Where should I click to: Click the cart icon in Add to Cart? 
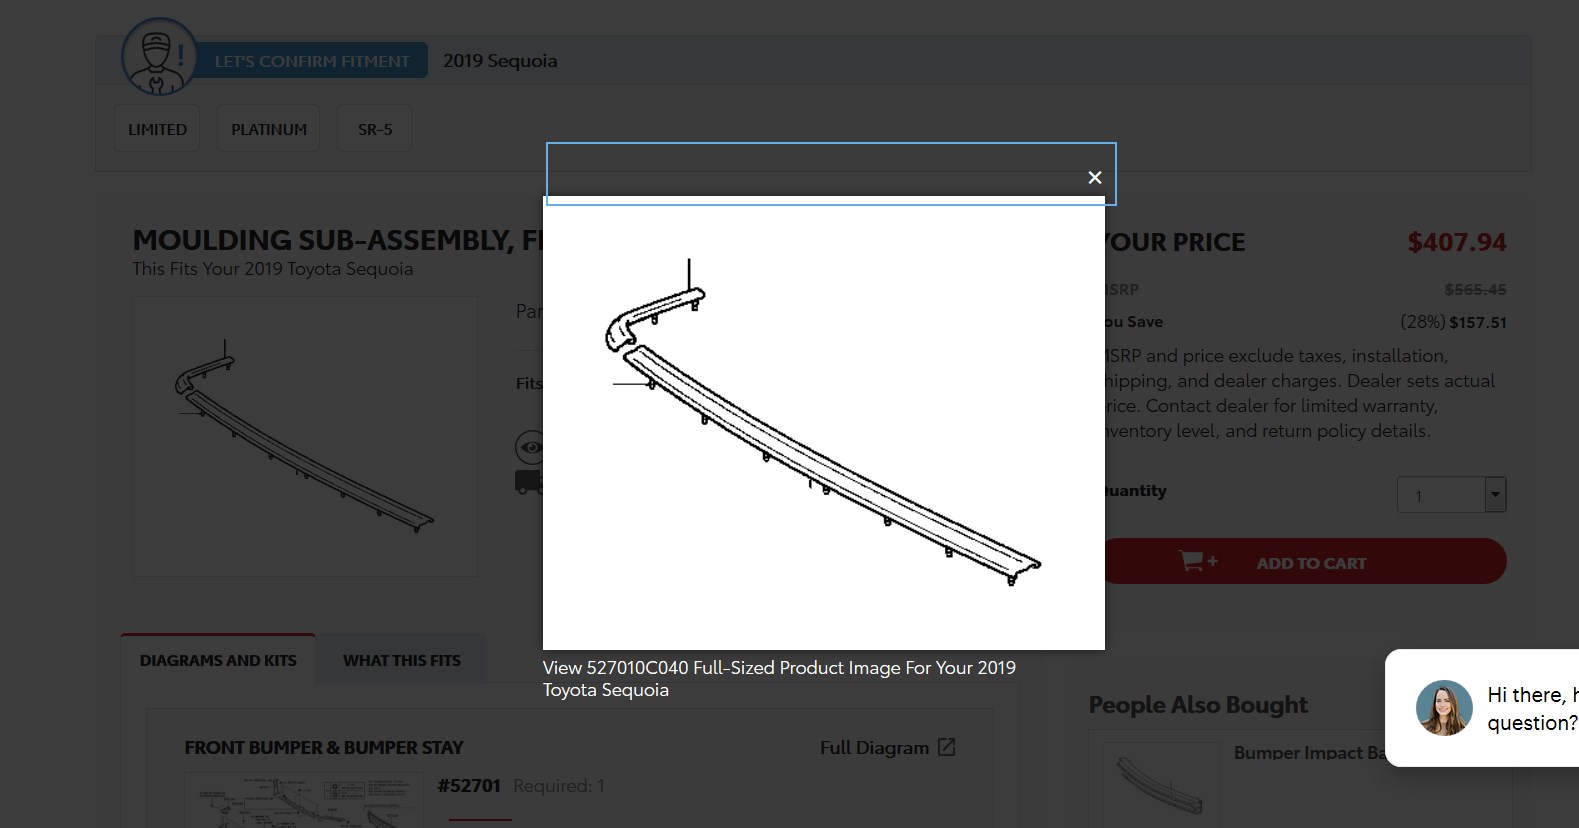pyautogui.click(x=1197, y=562)
